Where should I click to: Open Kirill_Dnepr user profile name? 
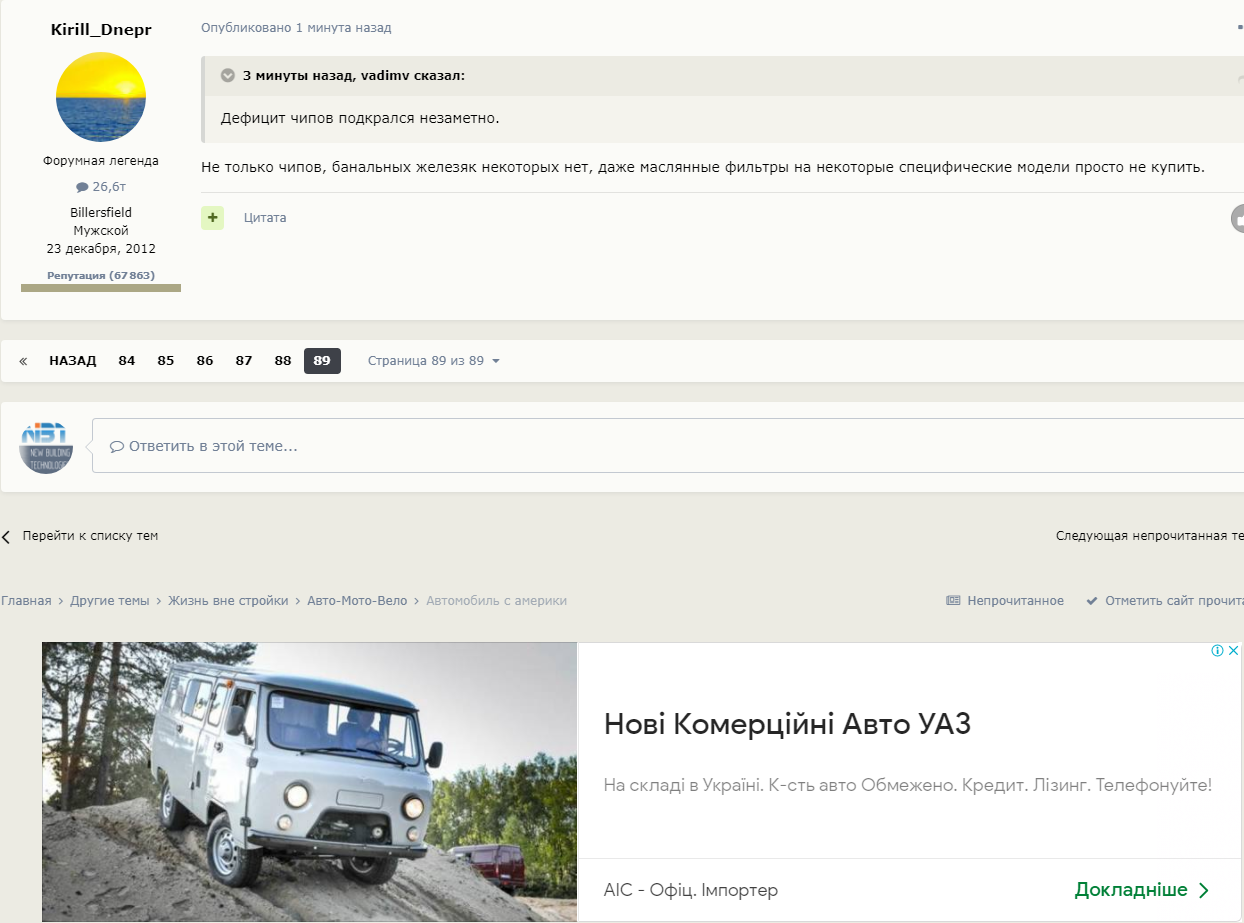point(101,30)
